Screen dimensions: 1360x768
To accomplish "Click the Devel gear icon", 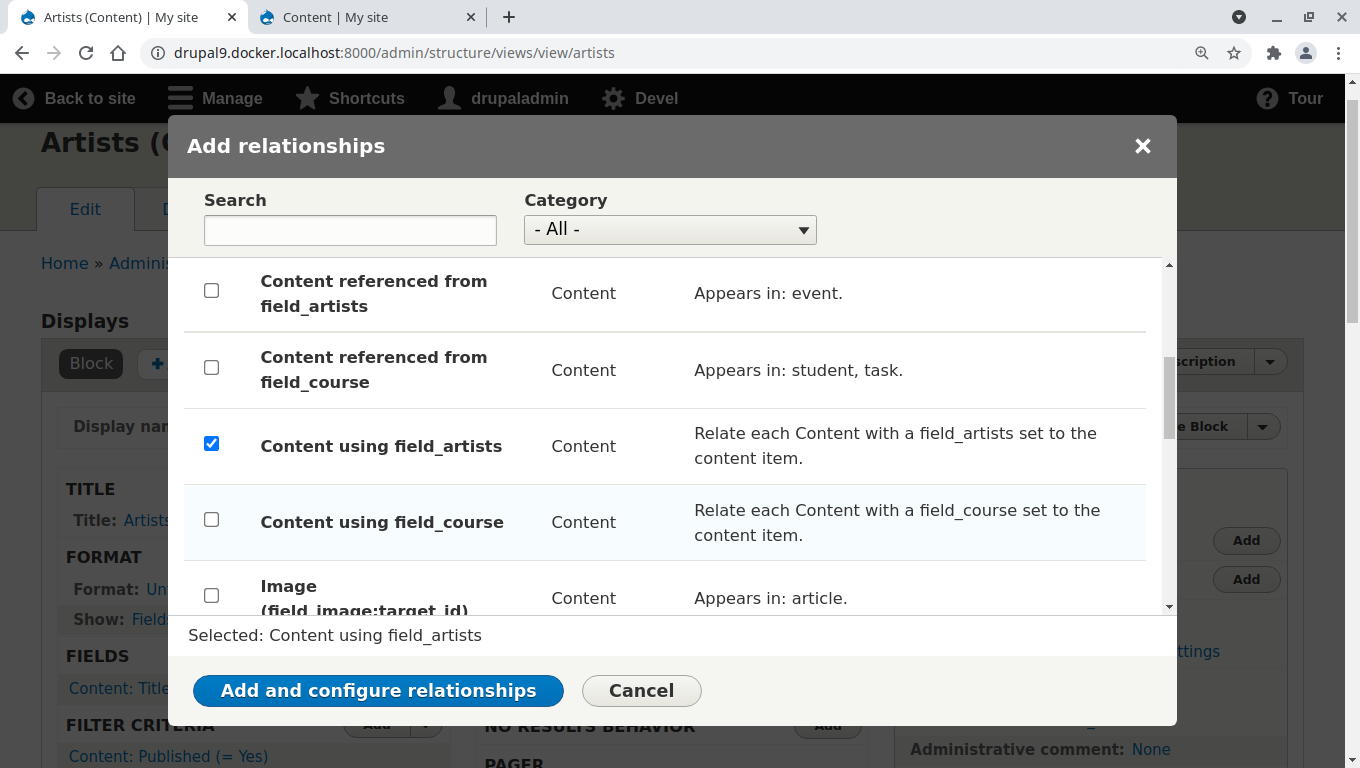I will click(x=613, y=98).
